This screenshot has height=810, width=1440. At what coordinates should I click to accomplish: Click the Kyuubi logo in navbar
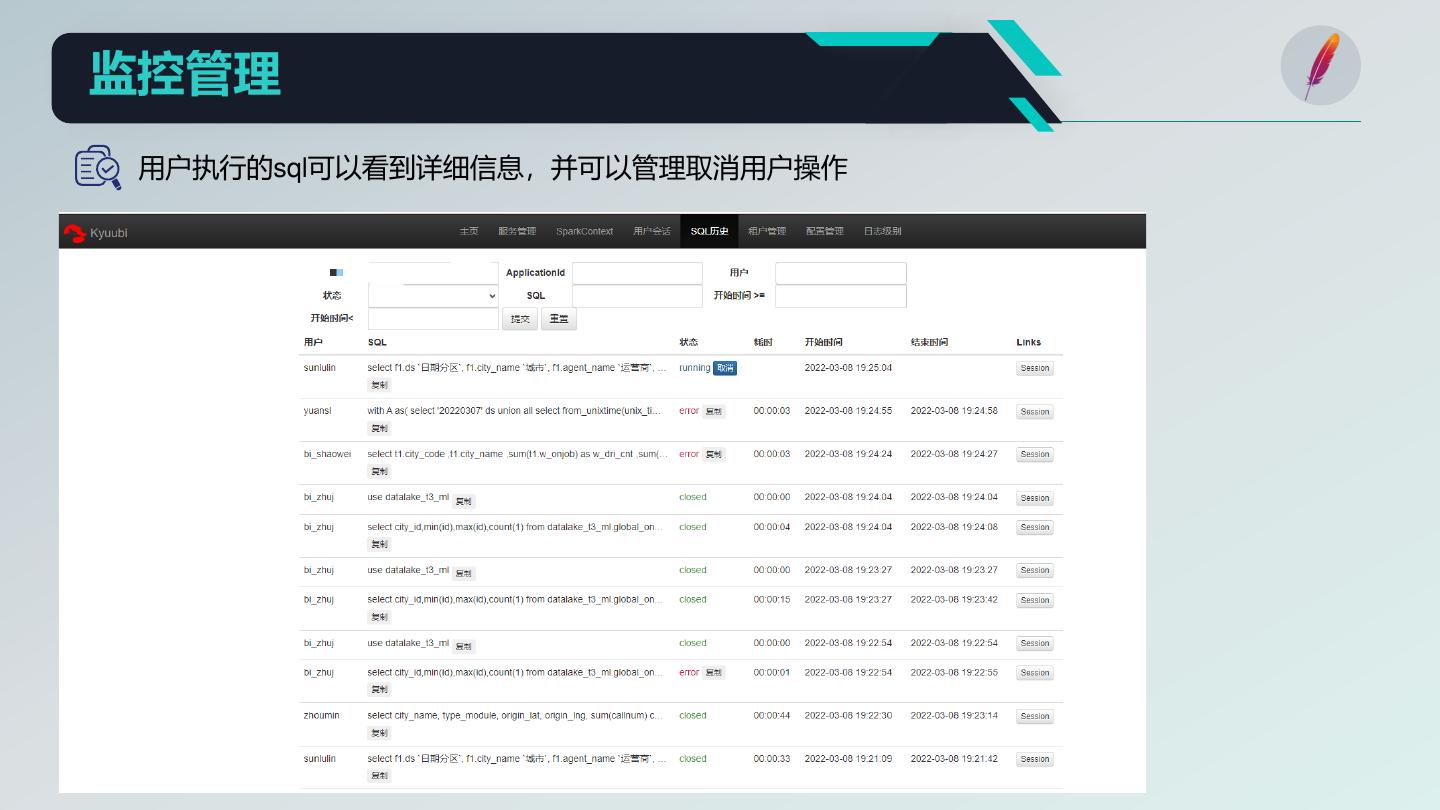[x=96, y=233]
